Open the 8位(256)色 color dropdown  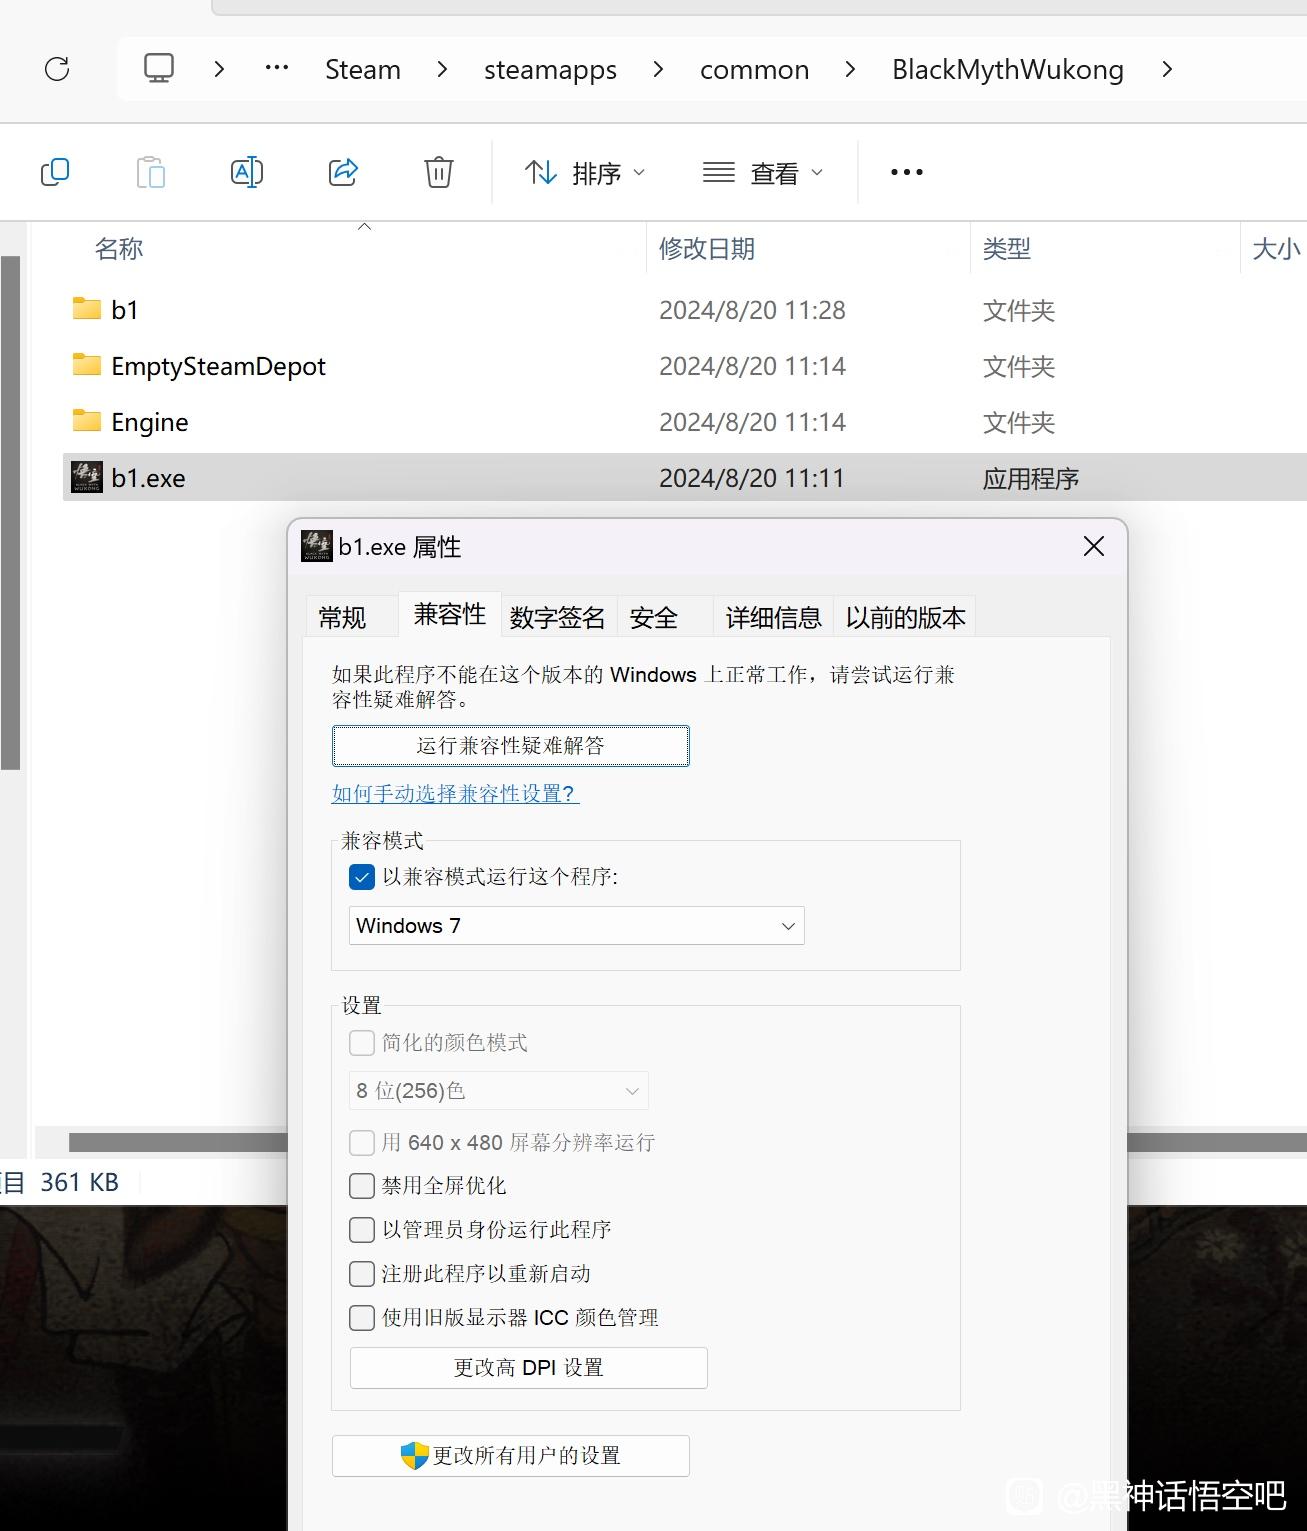[499, 1091]
